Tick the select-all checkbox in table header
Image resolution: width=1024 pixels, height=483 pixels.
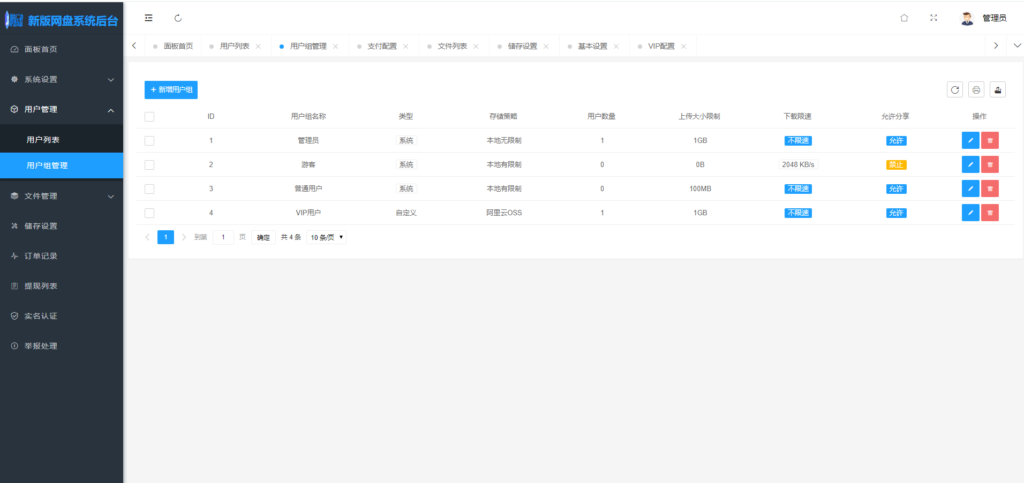coord(149,117)
